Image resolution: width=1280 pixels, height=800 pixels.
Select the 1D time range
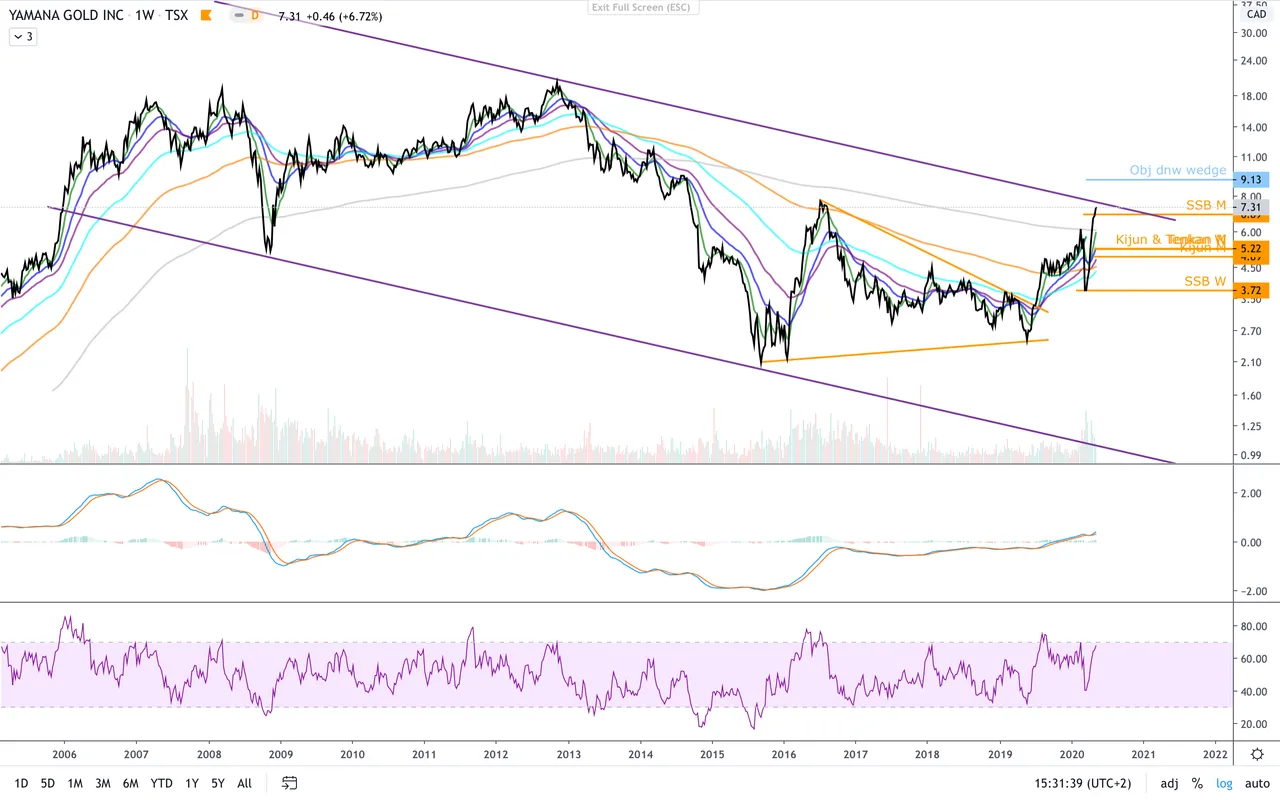click(x=21, y=783)
